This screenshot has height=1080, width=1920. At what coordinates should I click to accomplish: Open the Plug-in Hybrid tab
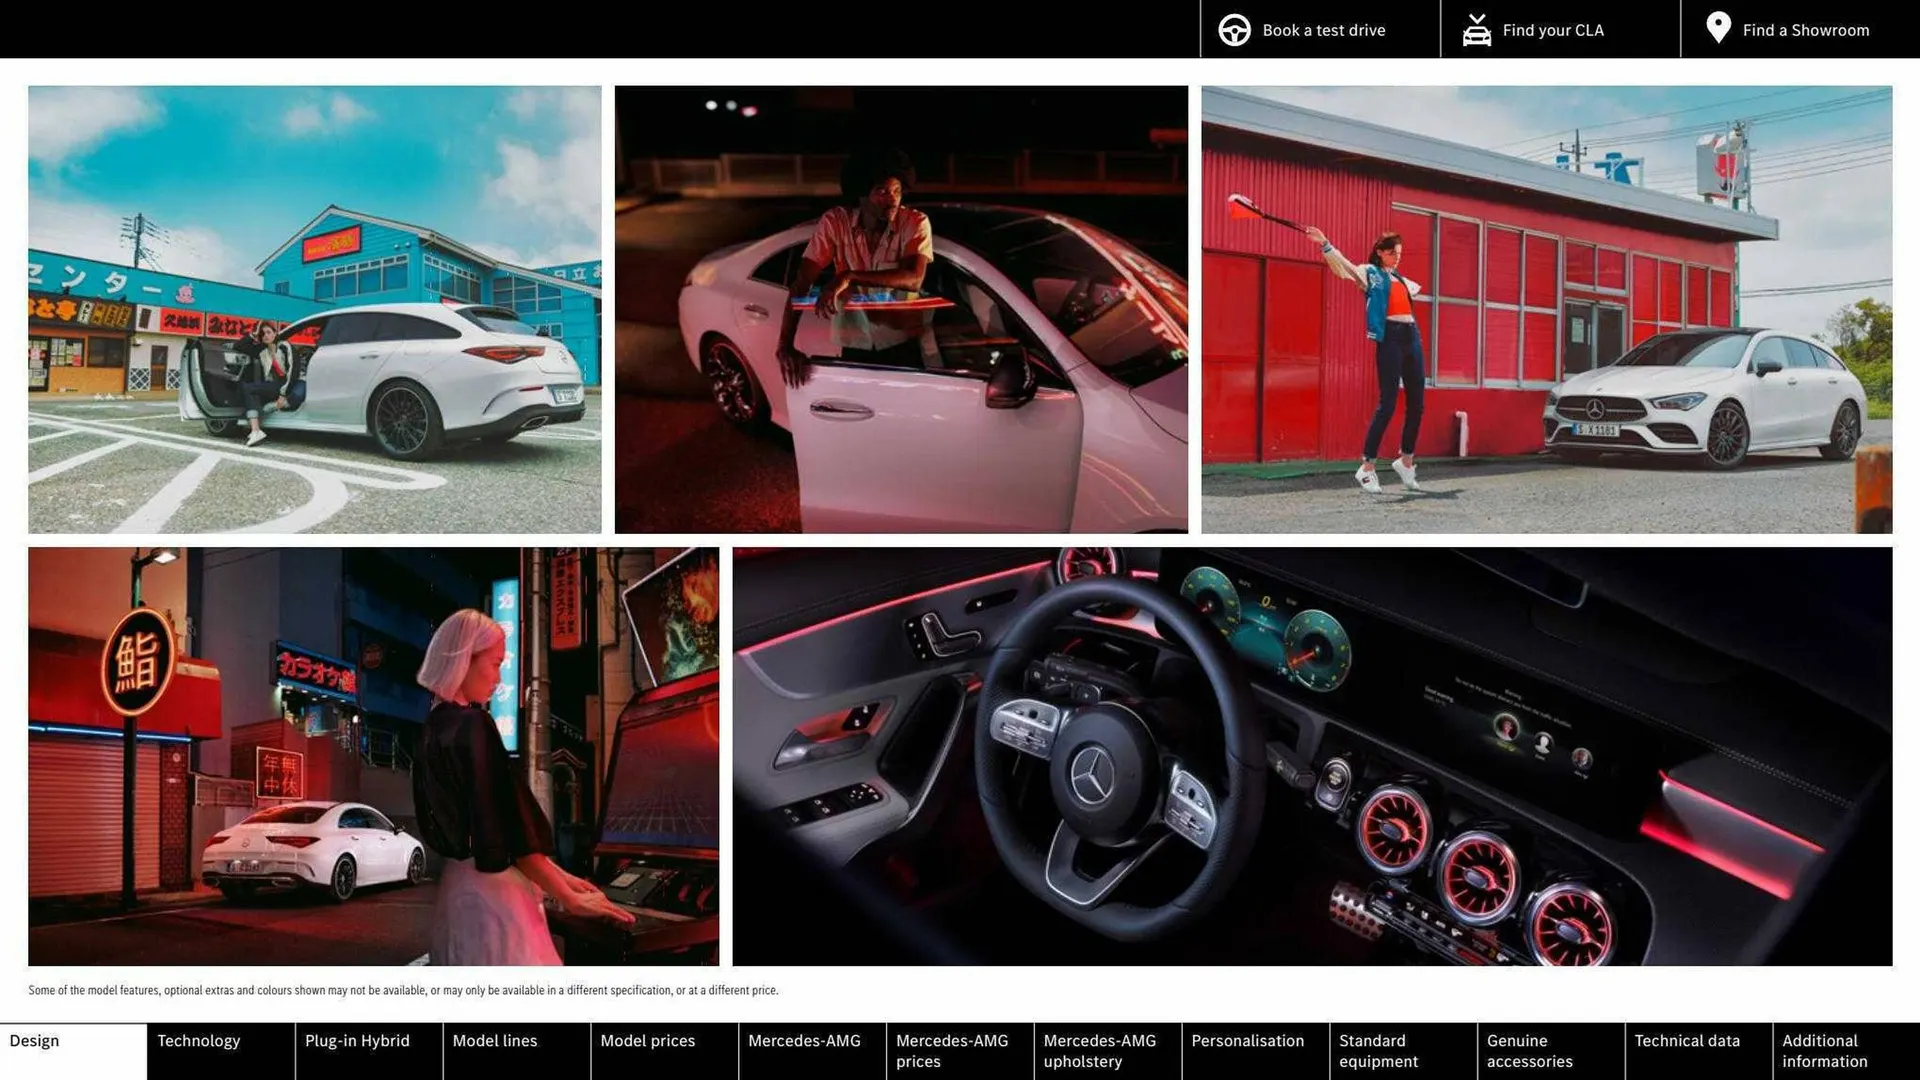coord(357,1040)
